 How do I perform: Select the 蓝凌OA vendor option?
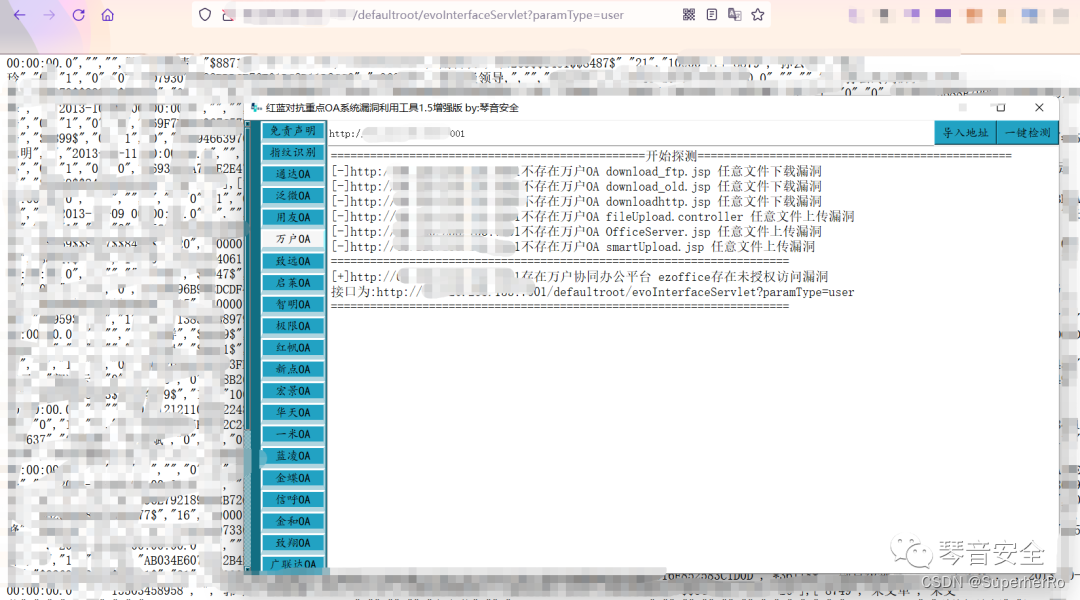[293, 455]
